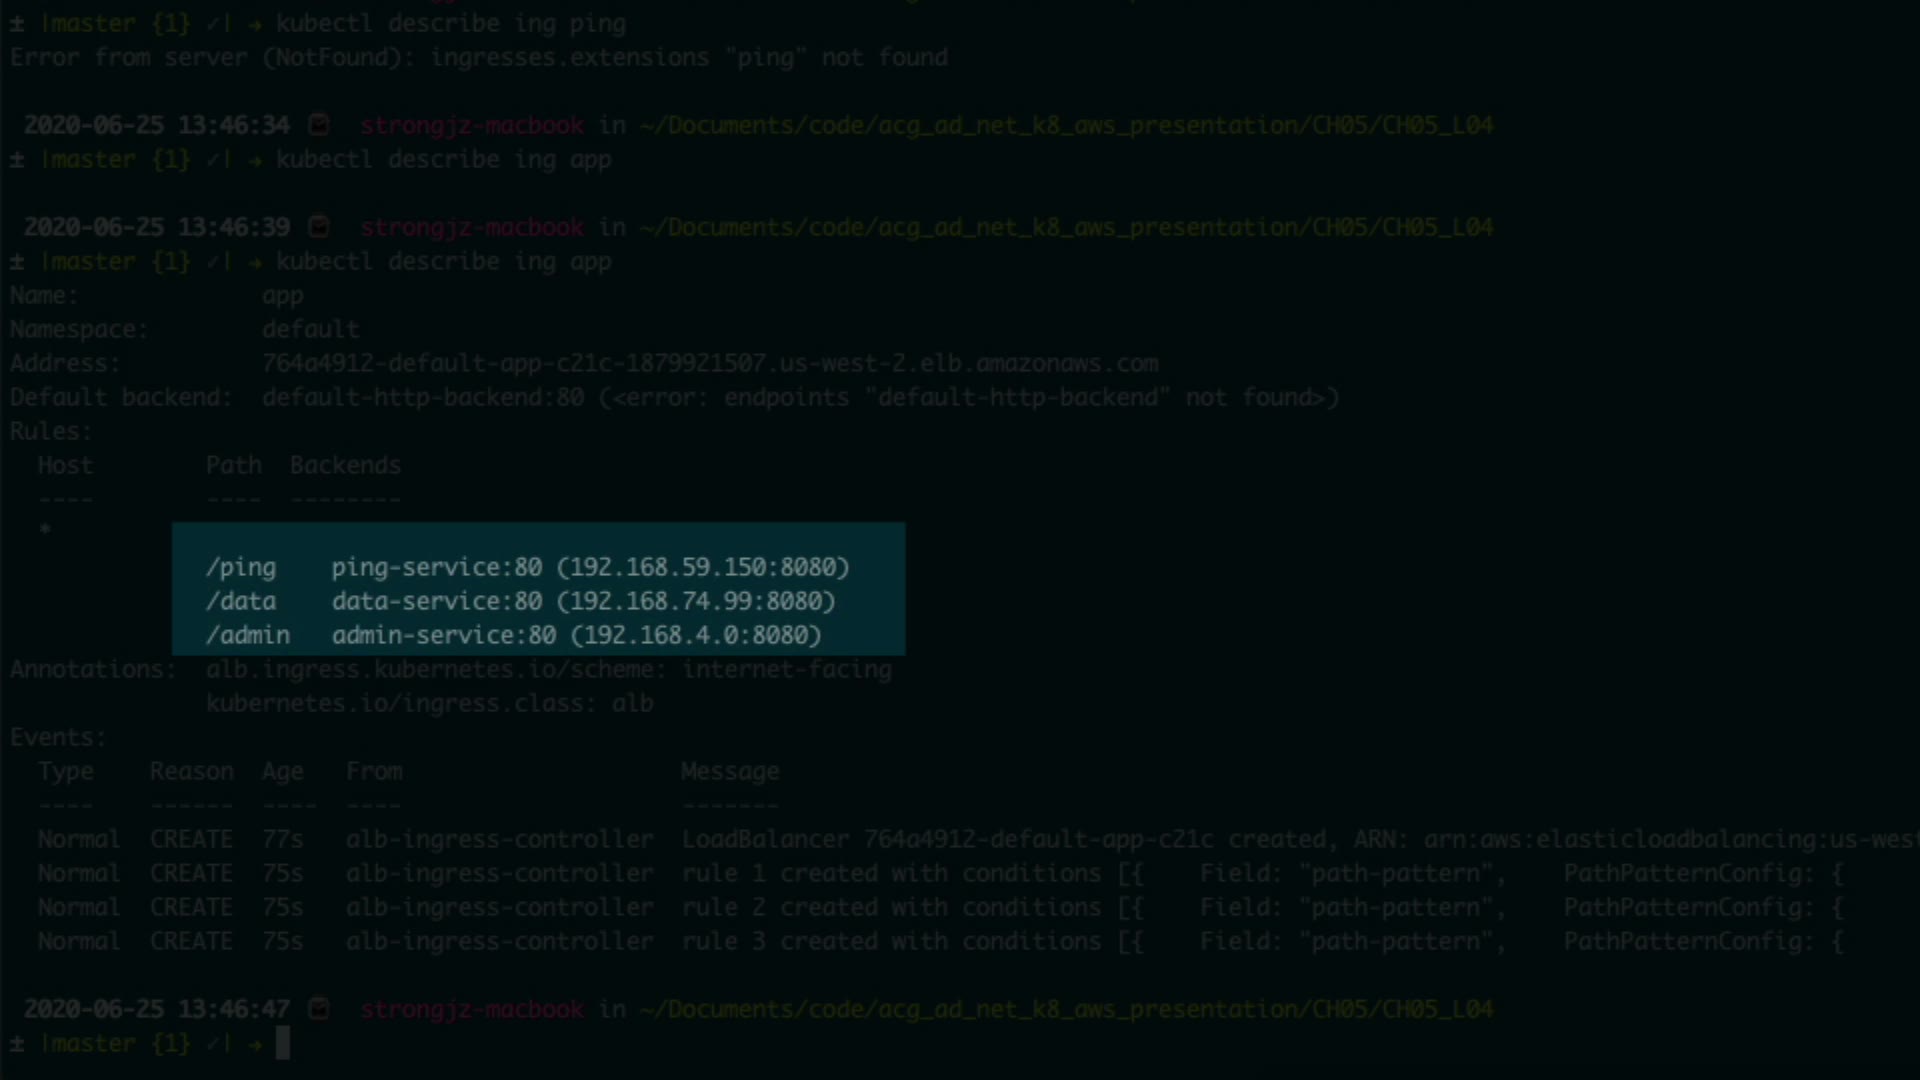Click the asterisk host wildcard under Host column
The height and width of the screenshot is (1080, 1920).
coord(45,529)
